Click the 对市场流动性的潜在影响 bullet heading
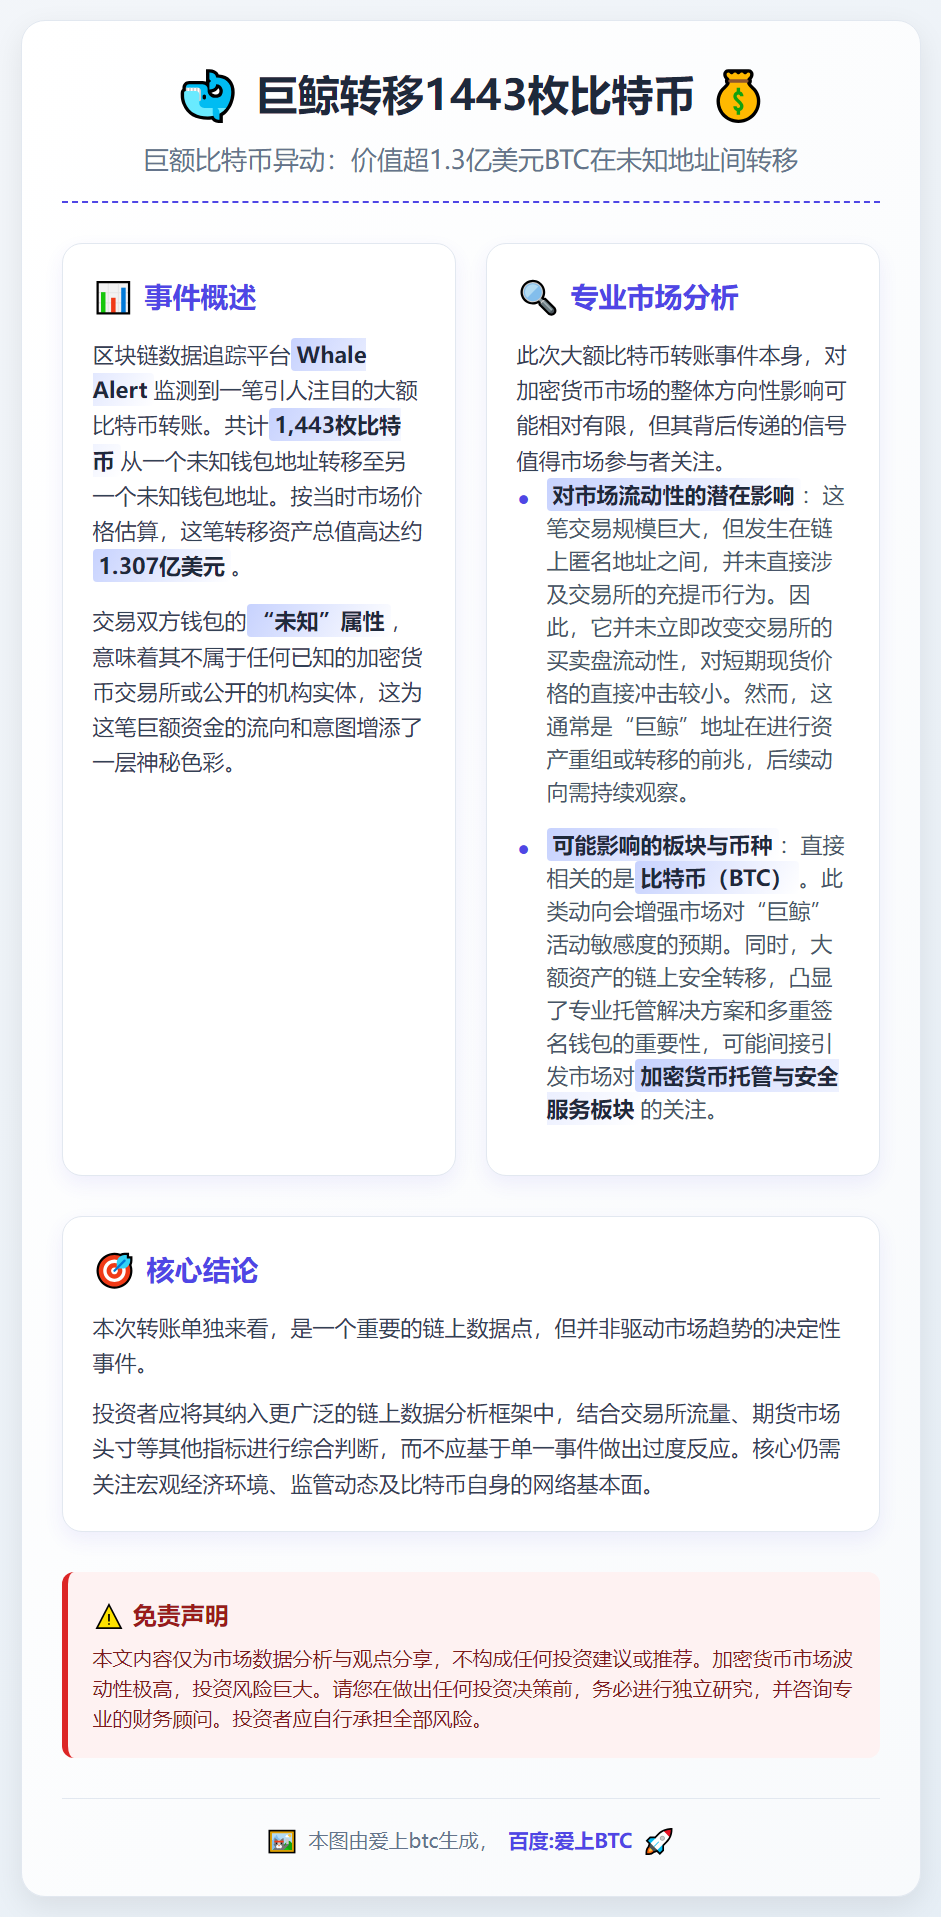The image size is (941, 1917). pyautogui.click(x=673, y=496)
